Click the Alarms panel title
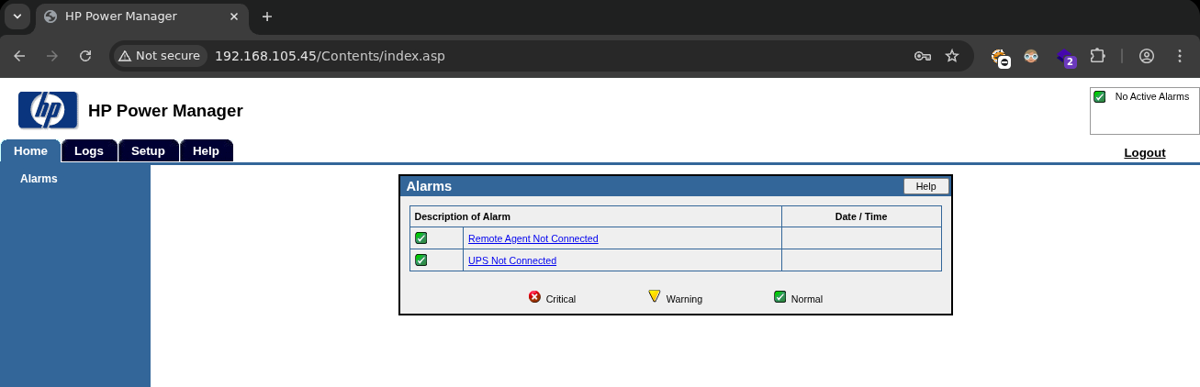The width and height of the screenshot is (1200, 387). 429,186
